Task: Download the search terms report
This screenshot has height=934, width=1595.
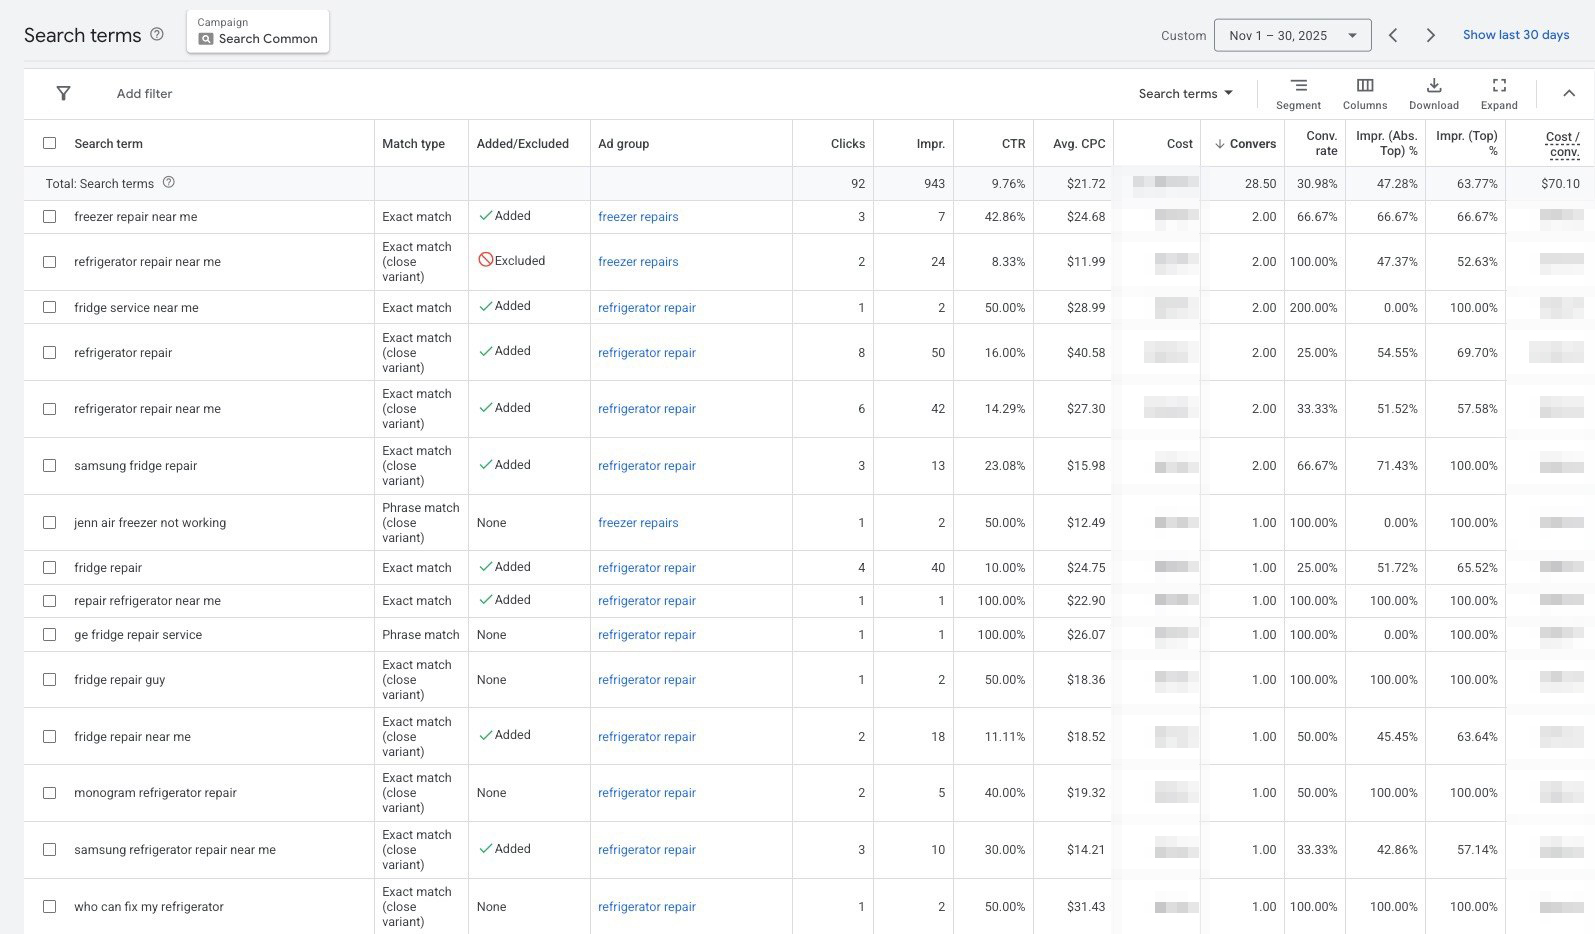Action: coord(1433,94)
